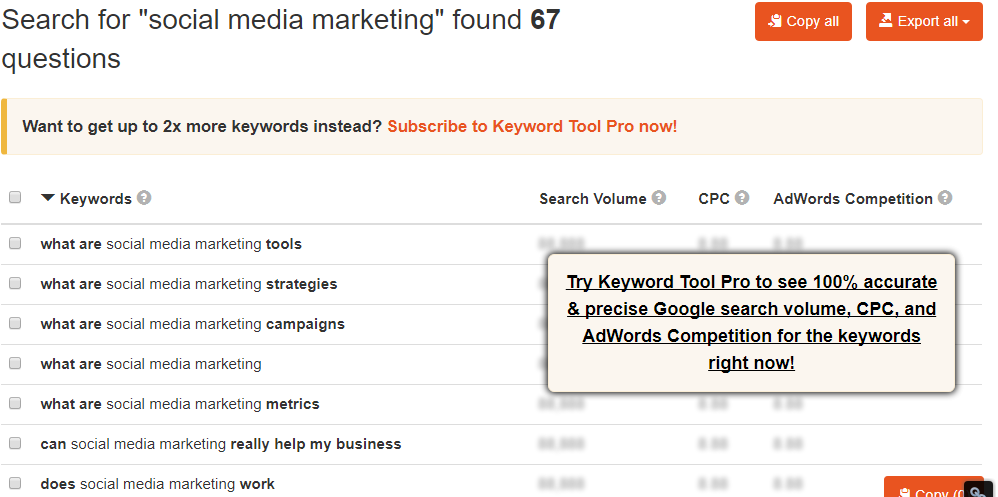Click the clipboard icon on Copy all
Viewport: 998px width, 497px height.
(775, 21)
